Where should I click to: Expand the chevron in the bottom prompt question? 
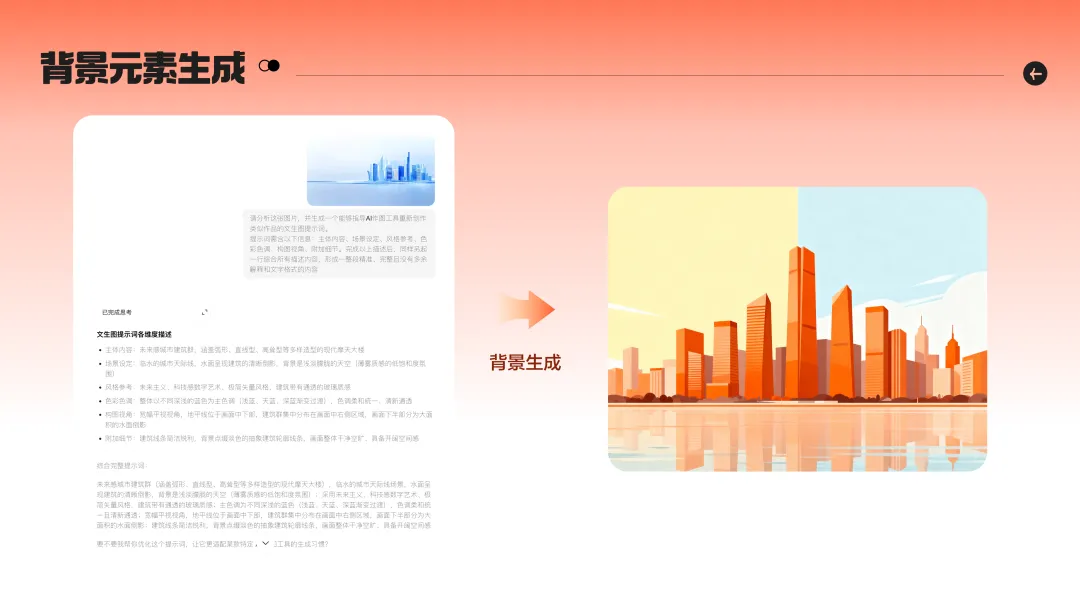264,544
